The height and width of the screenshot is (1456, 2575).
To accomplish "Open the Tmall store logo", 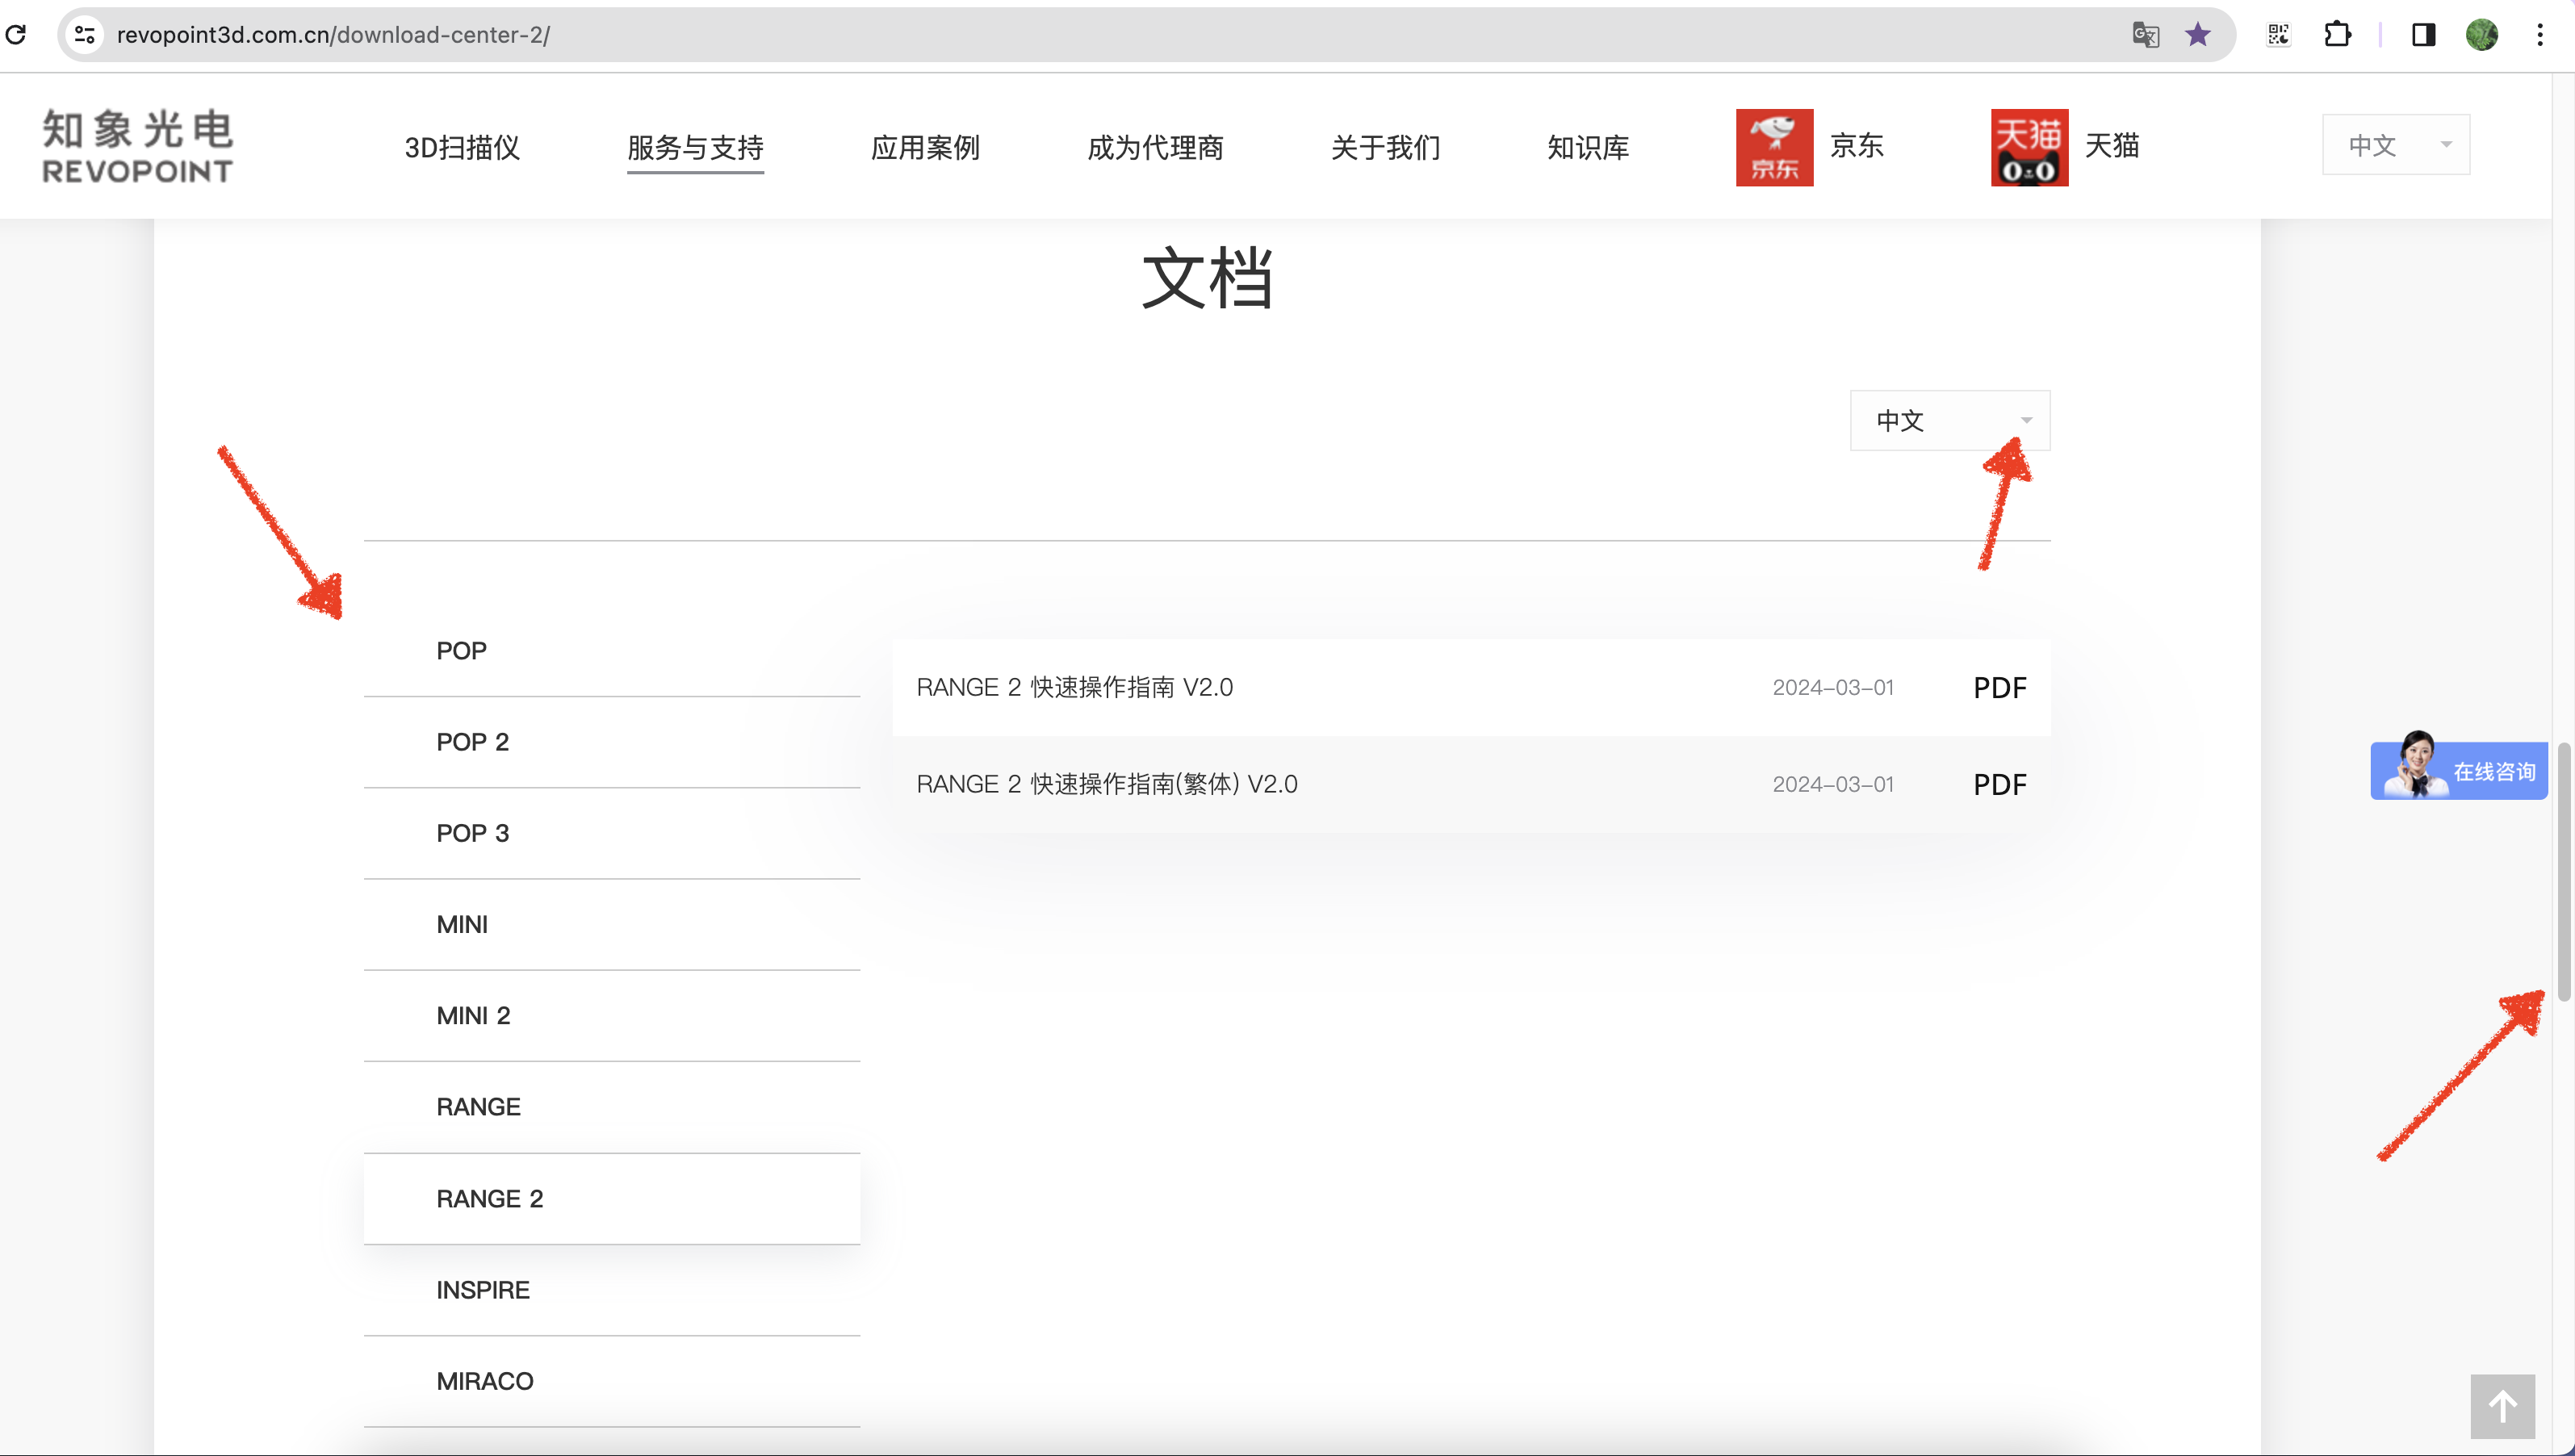I will point(2029,147).
